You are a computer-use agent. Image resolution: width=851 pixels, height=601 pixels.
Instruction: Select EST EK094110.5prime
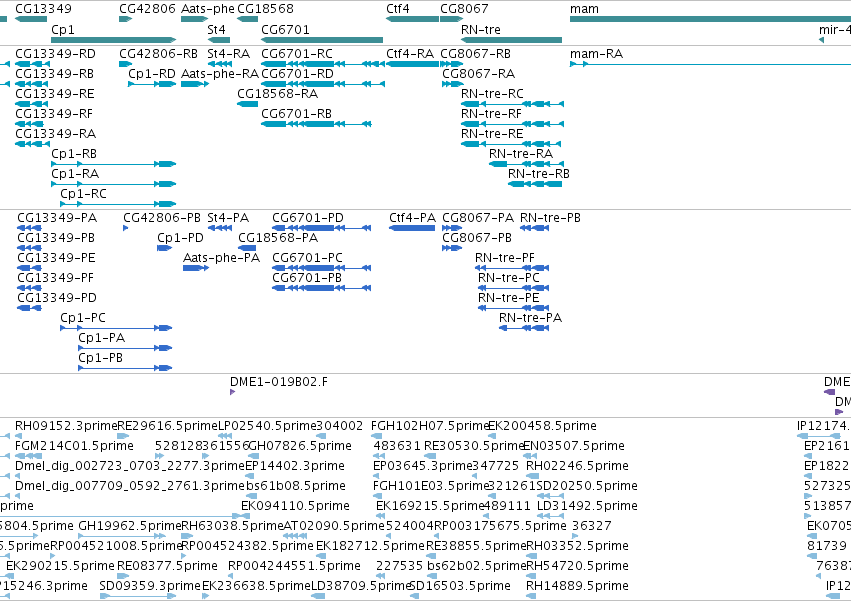tap(295, 506)
